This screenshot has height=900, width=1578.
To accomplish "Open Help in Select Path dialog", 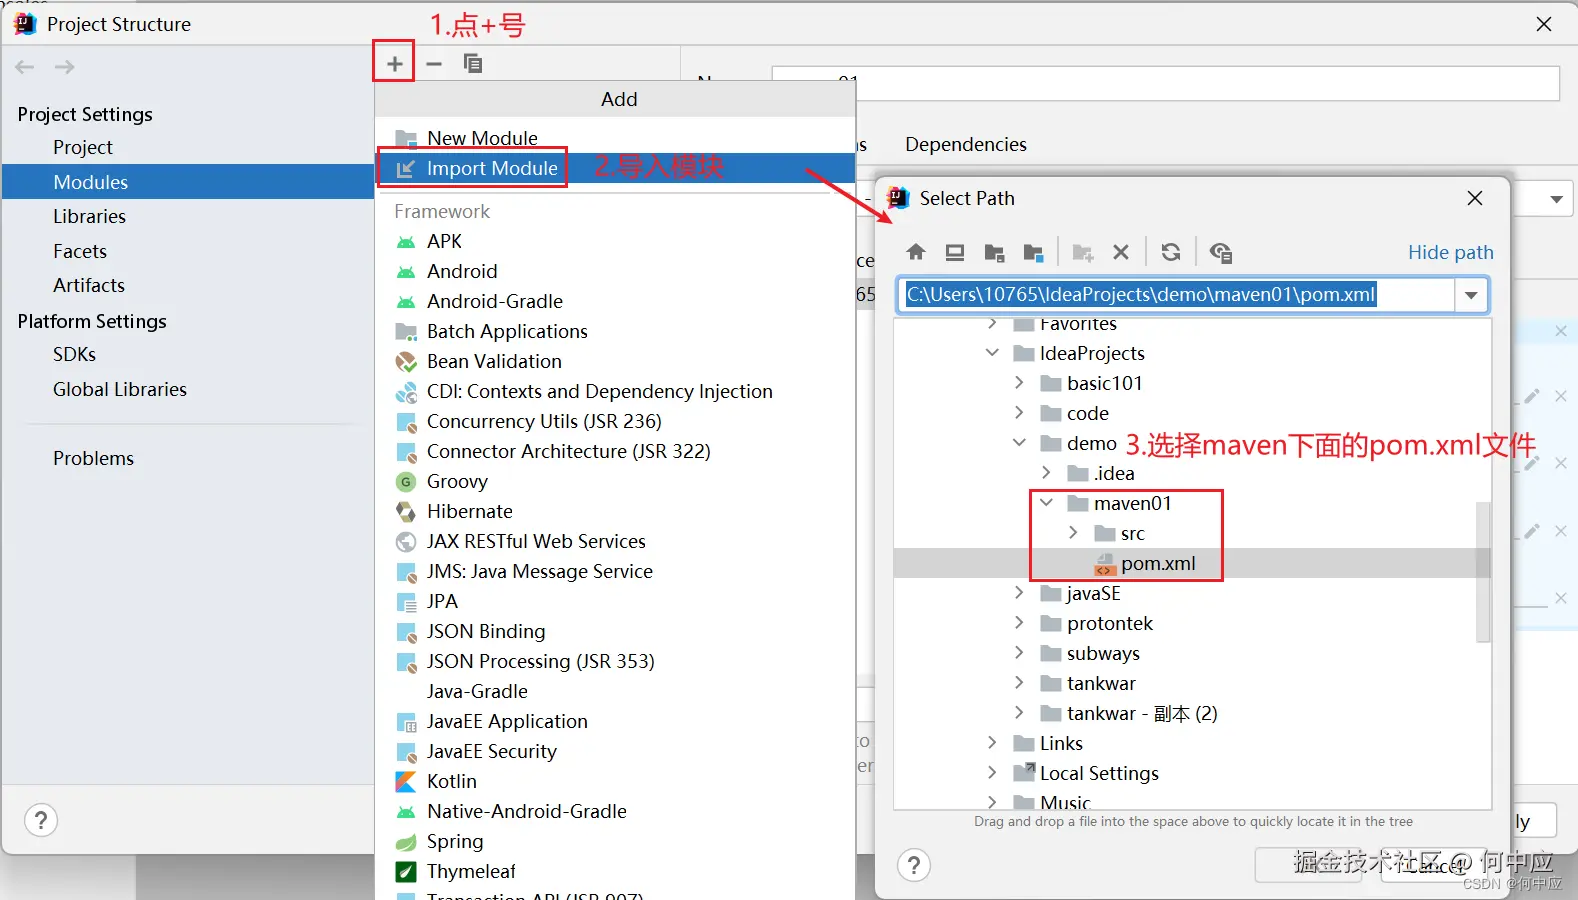I will tap(914, 865).
